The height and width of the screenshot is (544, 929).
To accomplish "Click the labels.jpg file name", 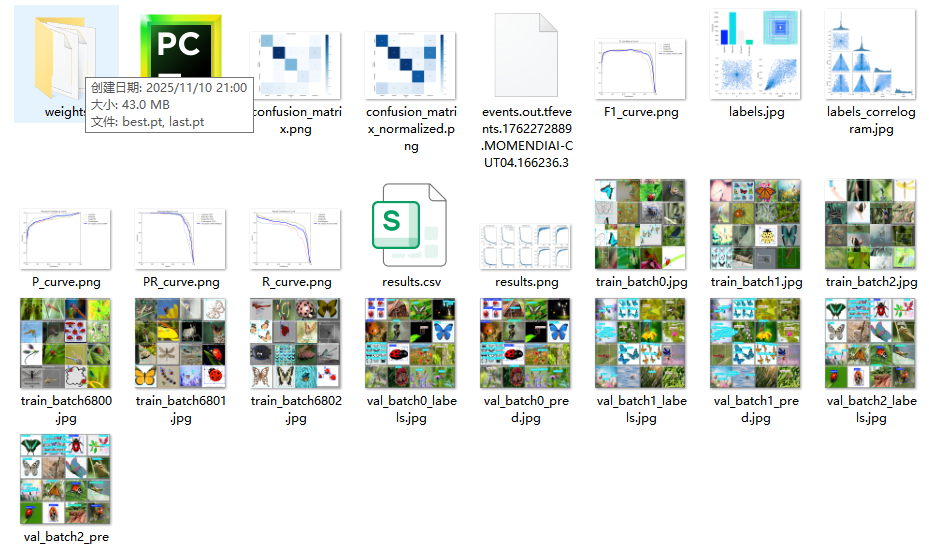I will click(756, 112).
